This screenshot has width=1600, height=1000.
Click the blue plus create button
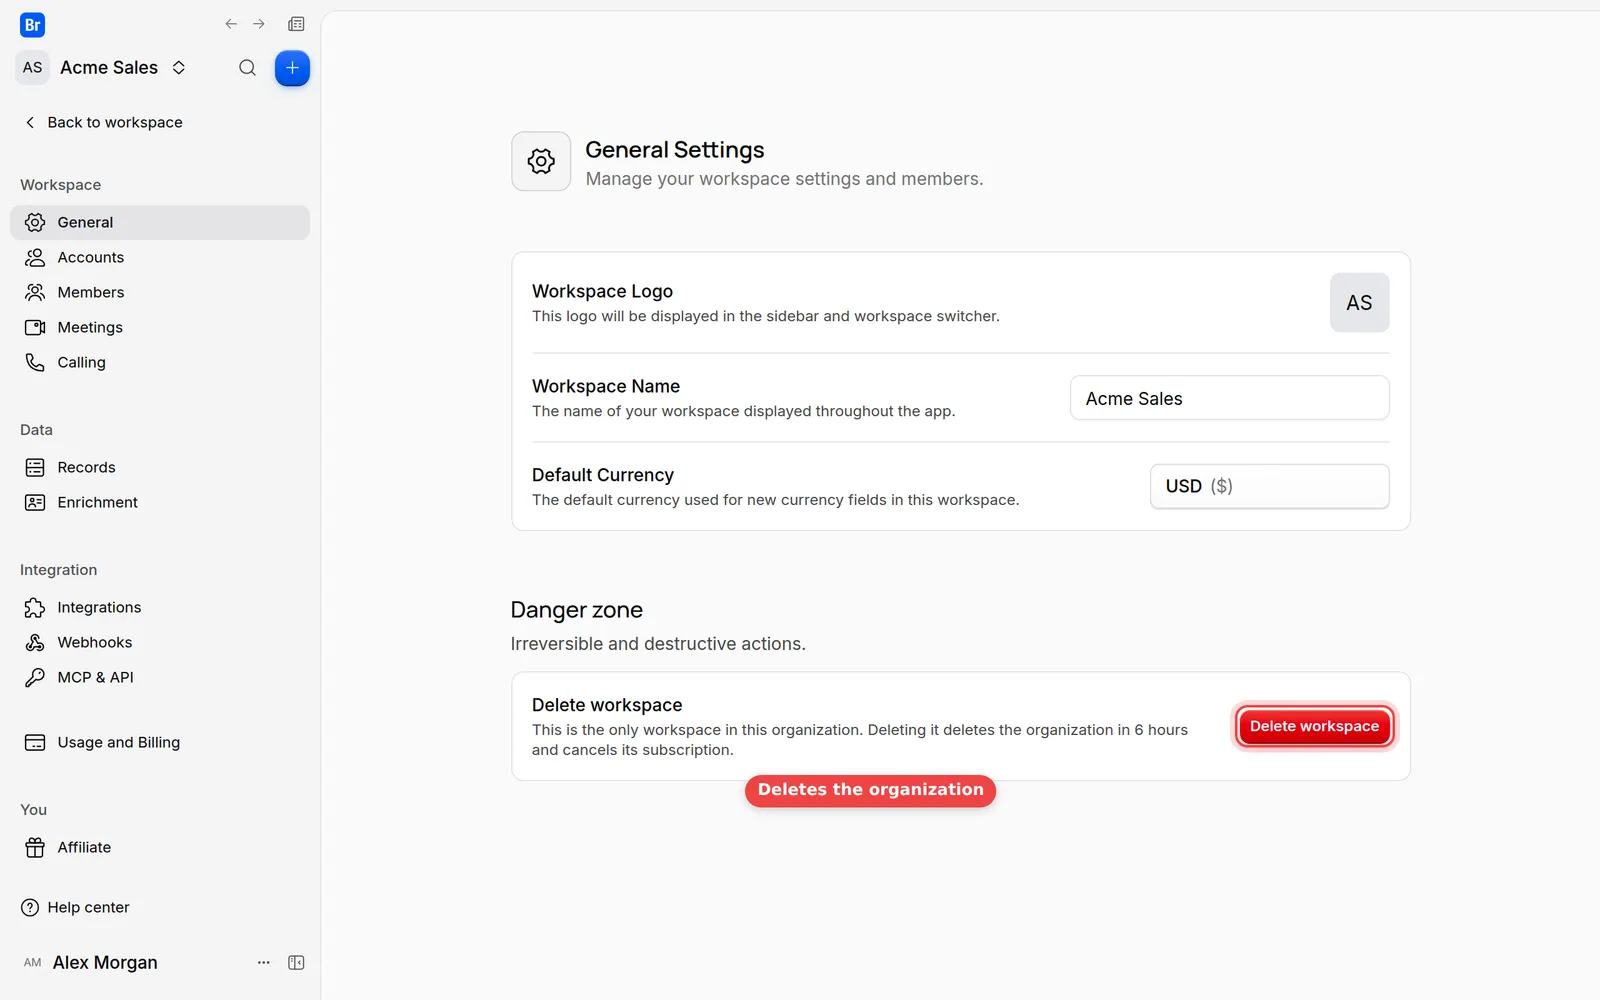pos(292,68)
